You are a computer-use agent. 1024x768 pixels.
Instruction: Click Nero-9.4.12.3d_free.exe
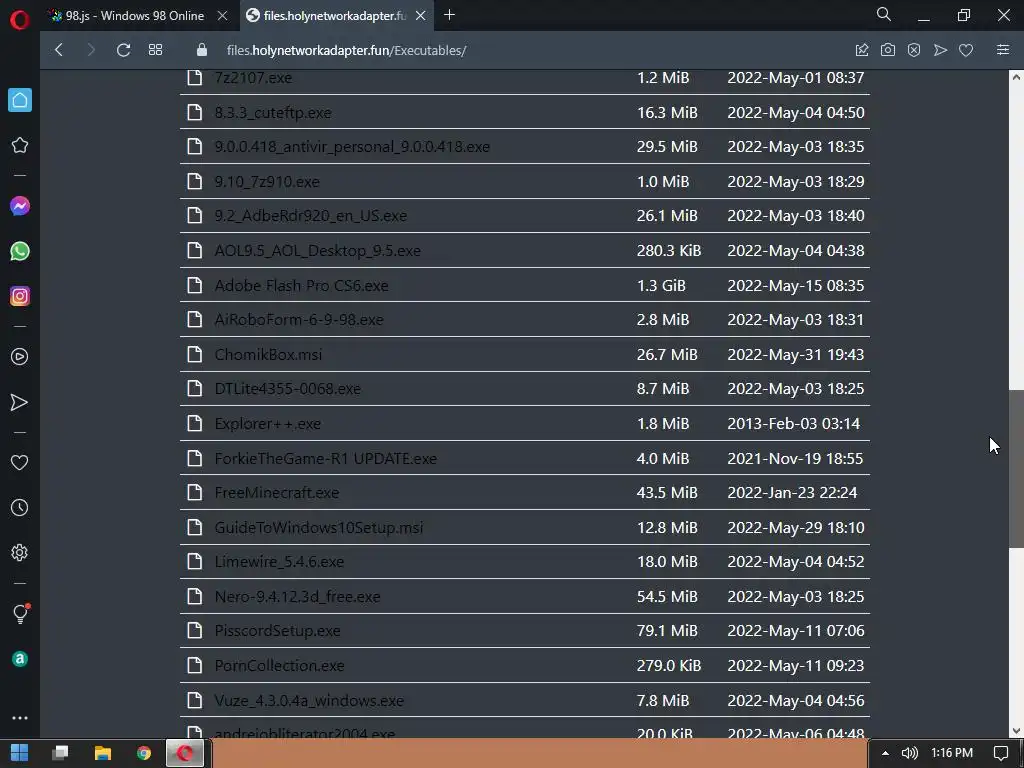297,596
